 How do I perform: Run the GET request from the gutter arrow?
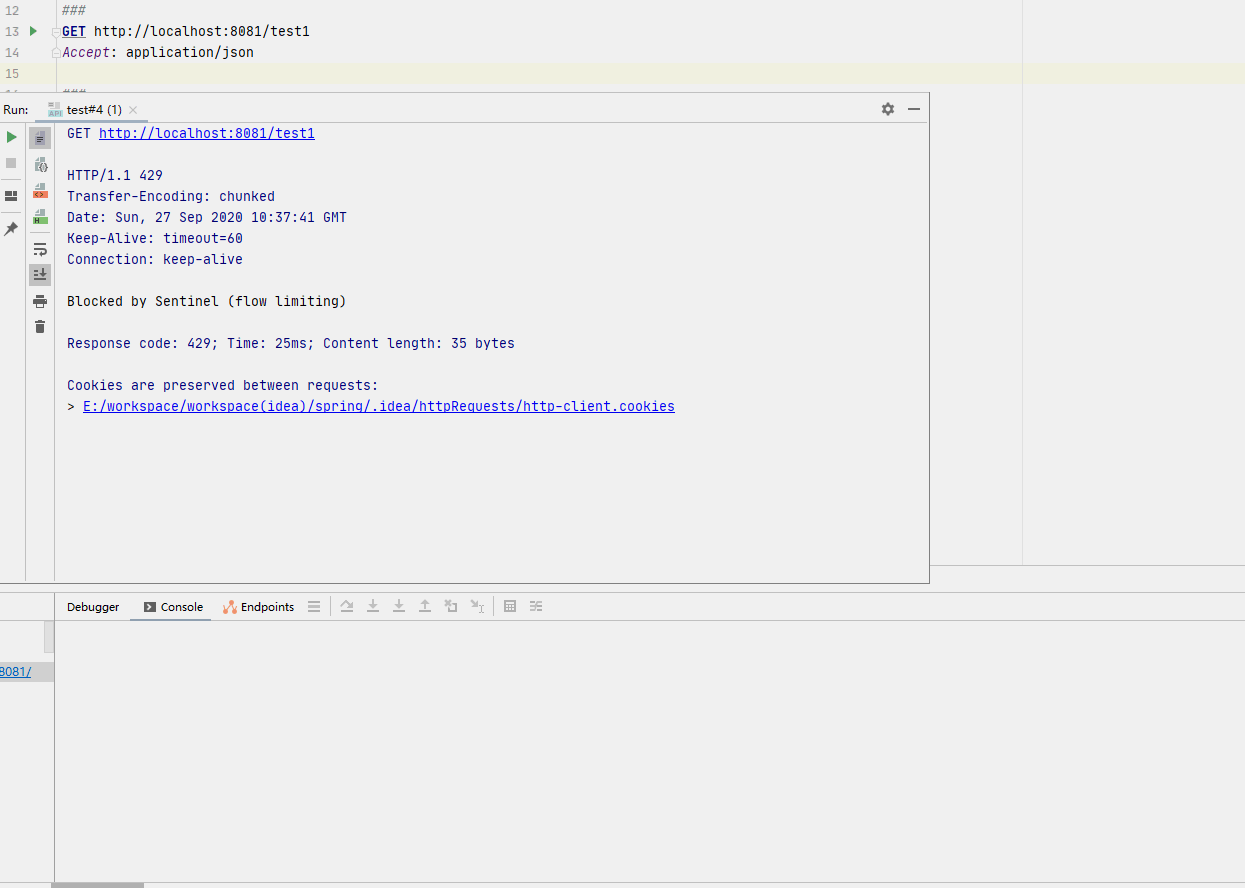pyautogui.click(x=33, y=31)
